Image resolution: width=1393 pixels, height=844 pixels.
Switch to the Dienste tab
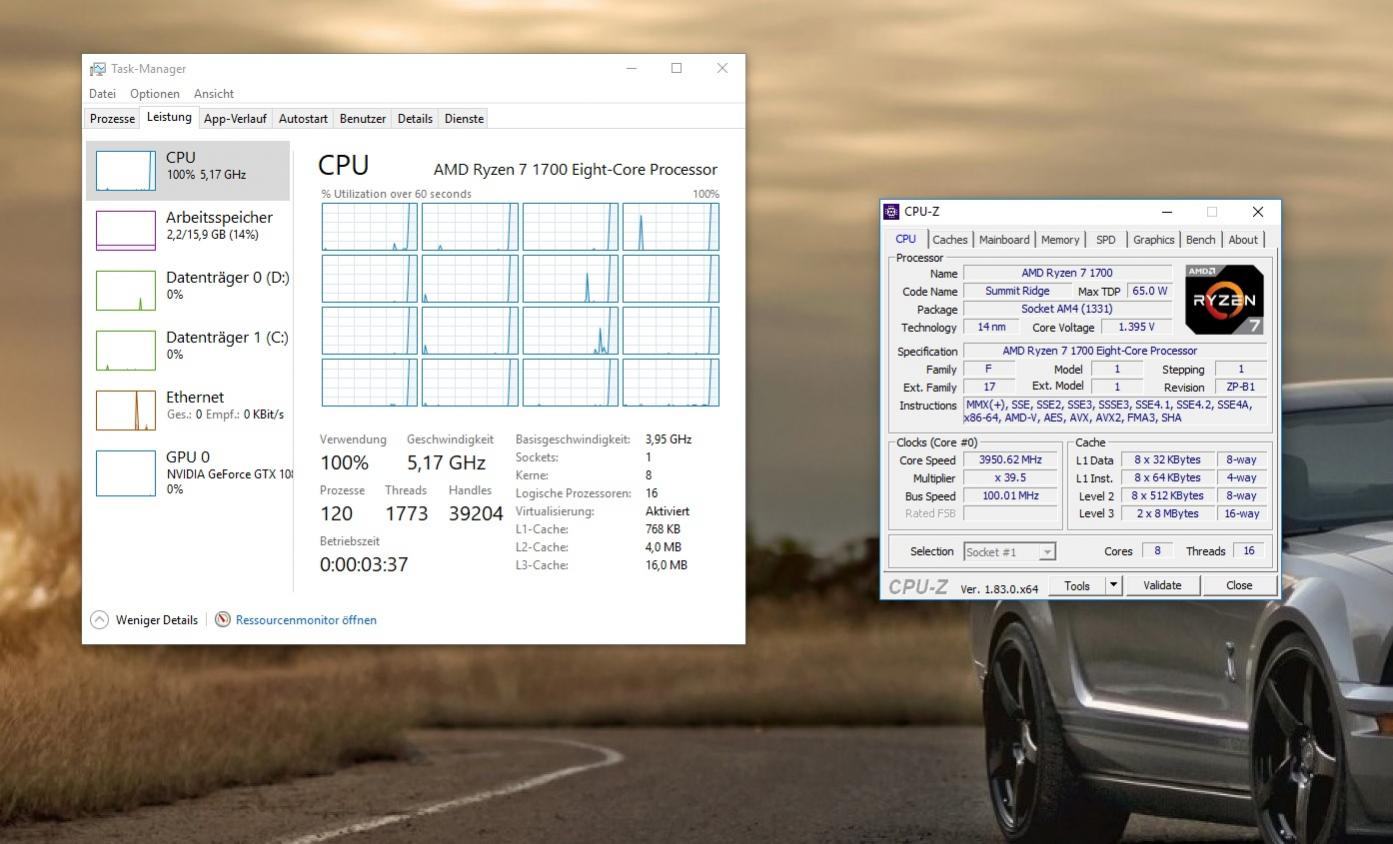click(x=464, y=118)
